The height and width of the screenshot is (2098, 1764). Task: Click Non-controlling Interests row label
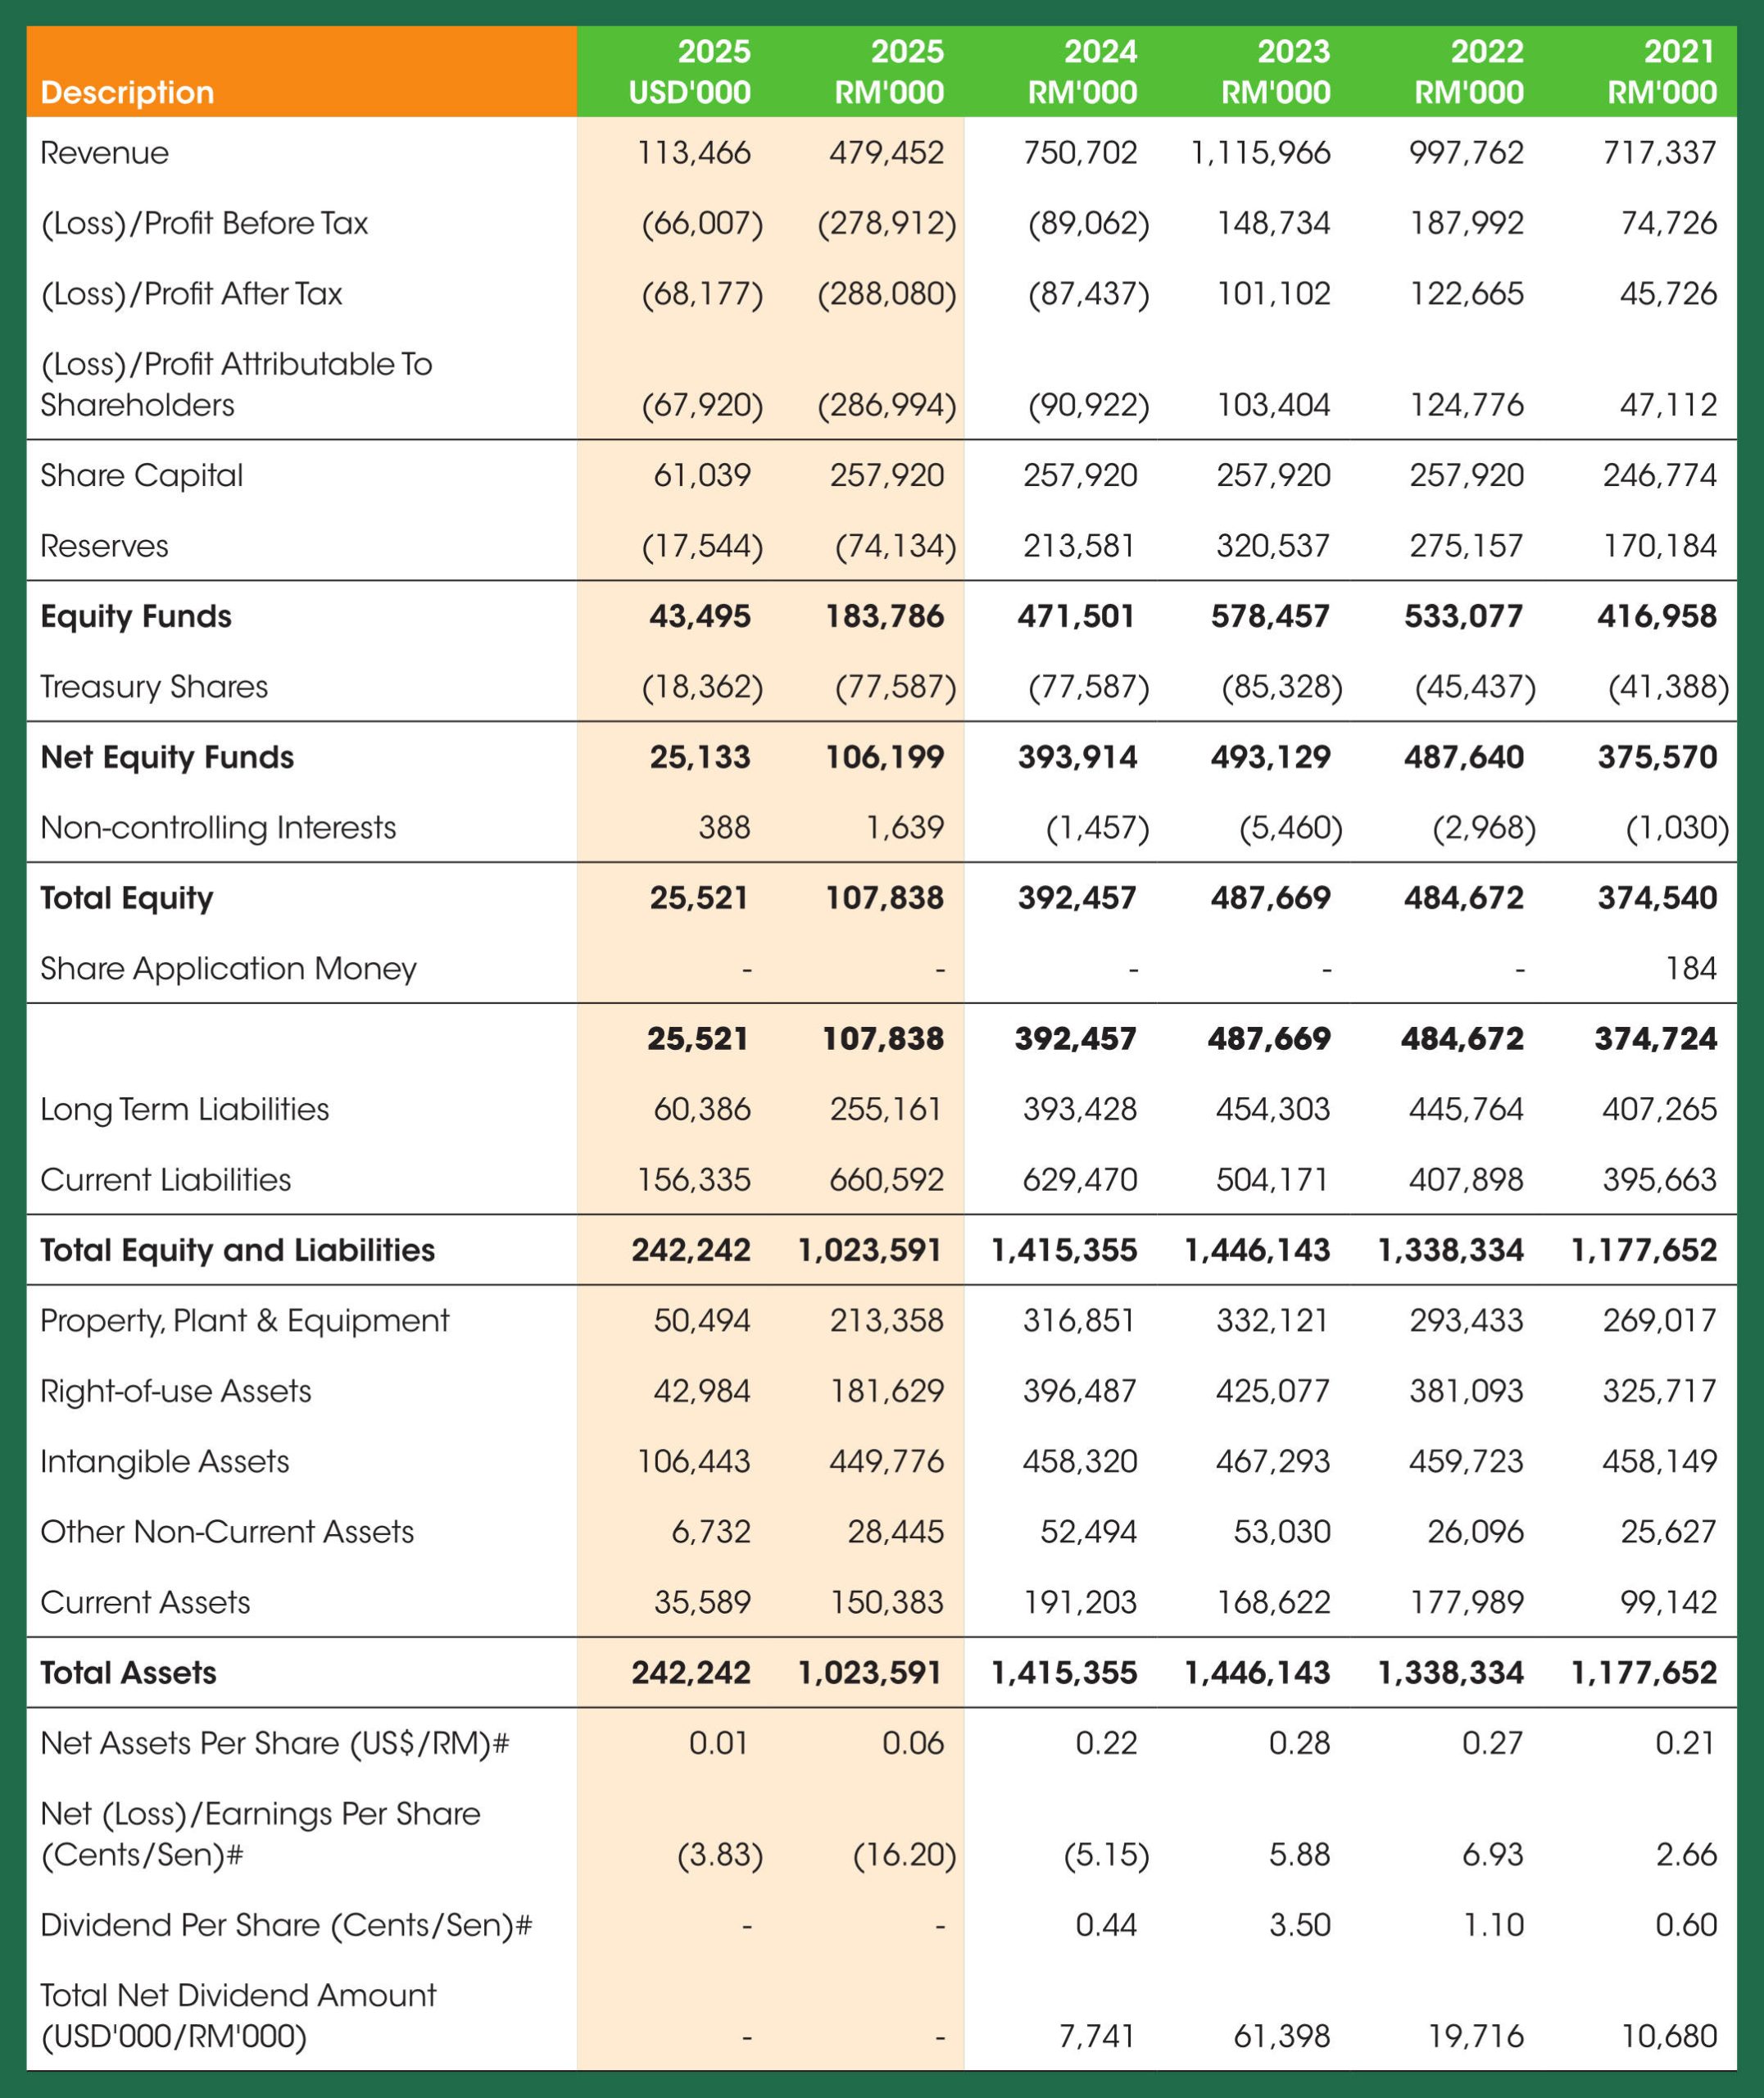(218, 828)
